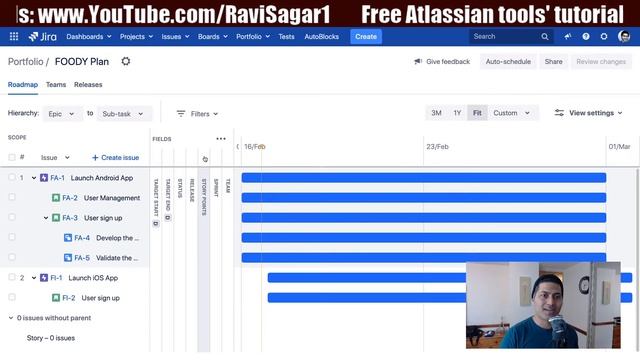The width and height of the screenshot is (640, 360).
Task: Click the FI-1 epic type icon
Action: [x=44, y=278]
